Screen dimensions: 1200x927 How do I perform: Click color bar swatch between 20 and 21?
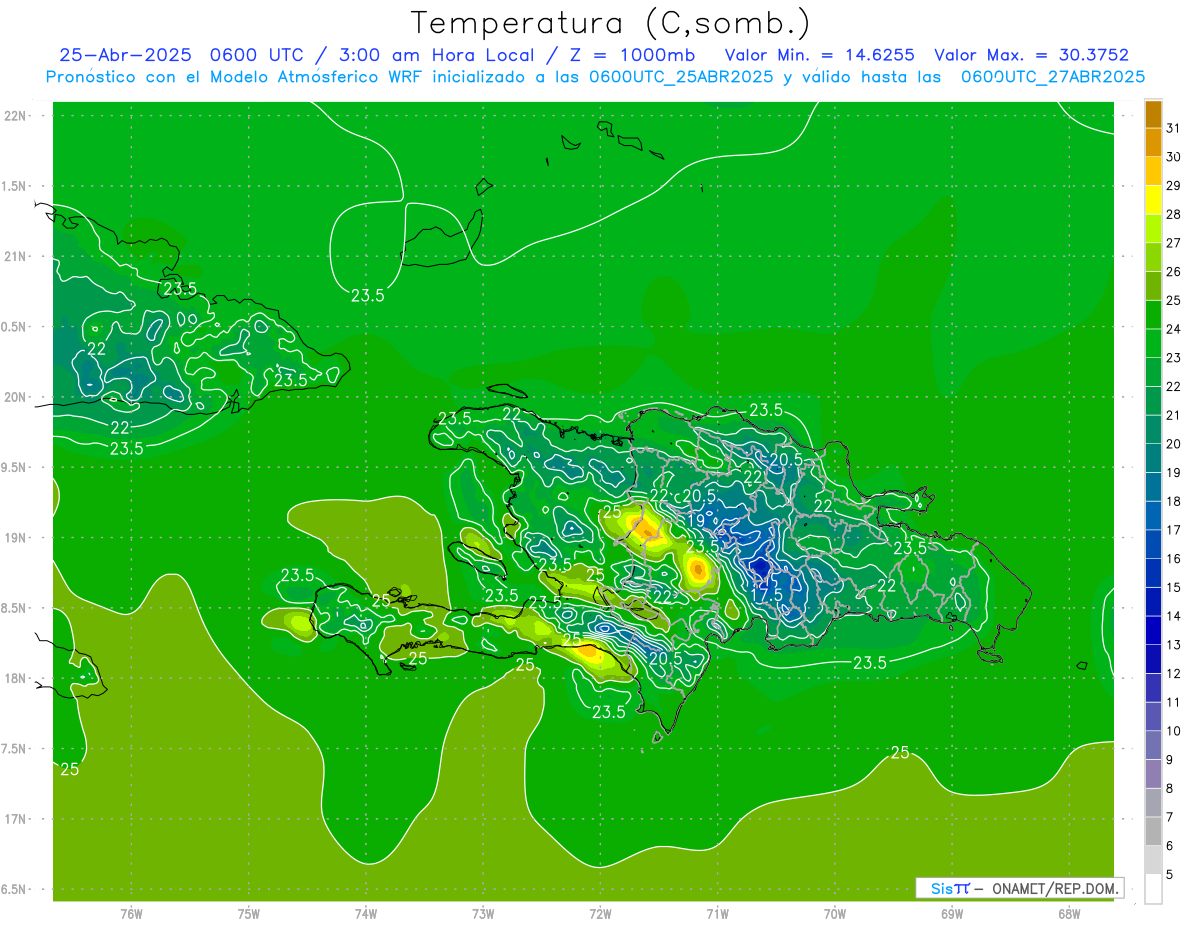(1153, 430)
